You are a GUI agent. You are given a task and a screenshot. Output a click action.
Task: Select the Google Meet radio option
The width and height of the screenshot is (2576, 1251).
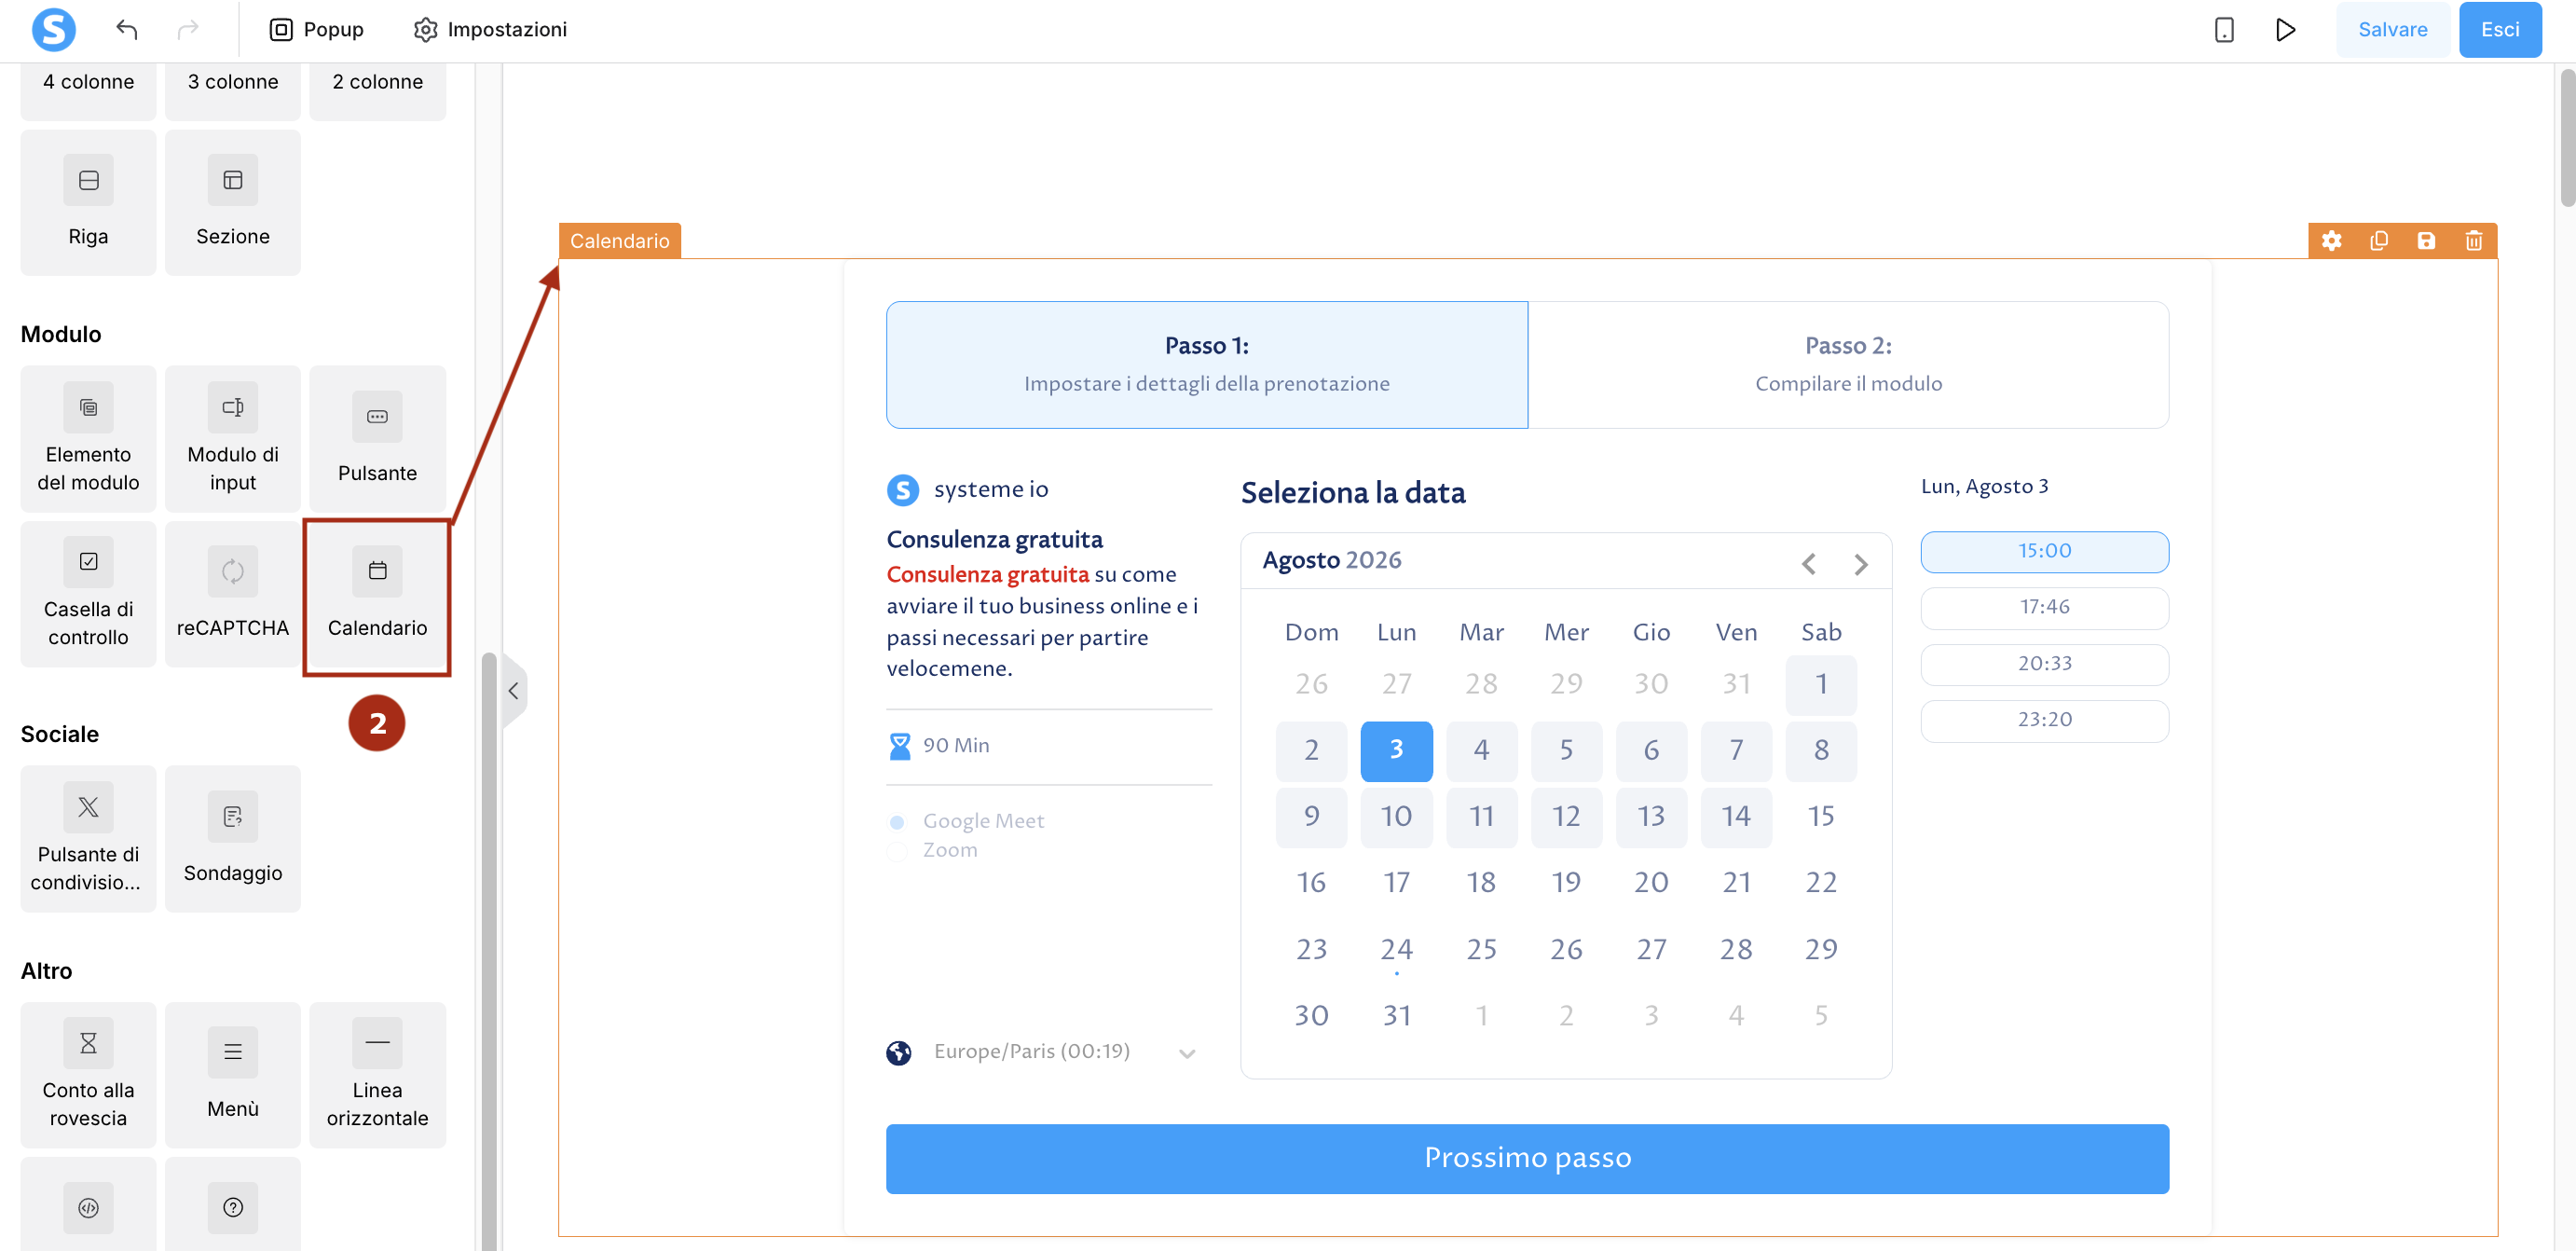pos(897,822)
